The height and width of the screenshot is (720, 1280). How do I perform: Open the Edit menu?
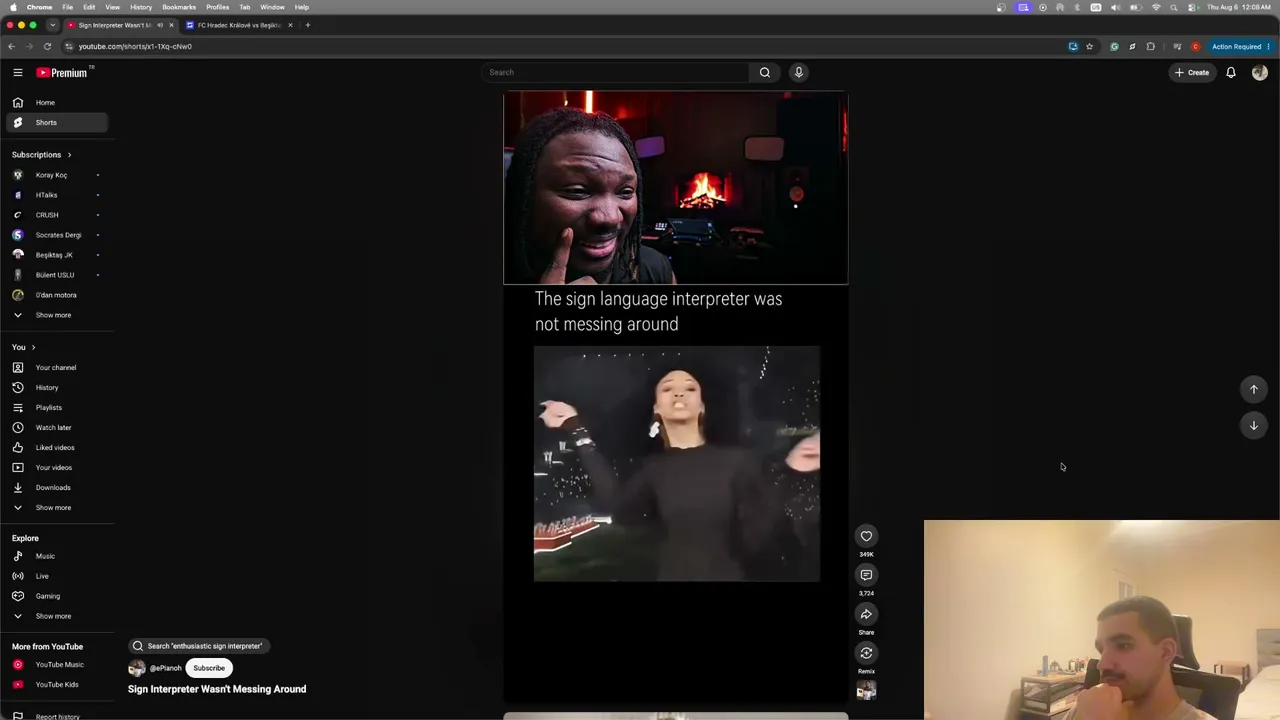[x=89, y=7]
